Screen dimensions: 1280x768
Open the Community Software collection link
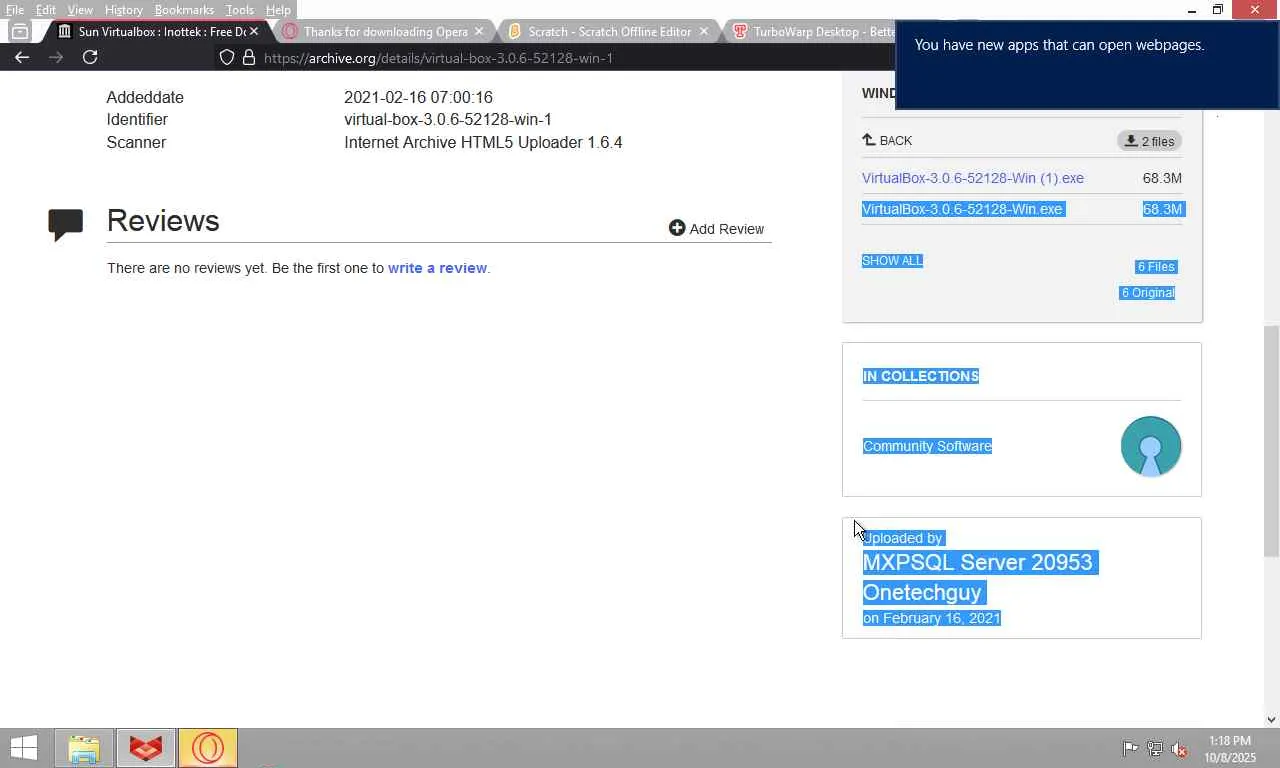[927, 446]
